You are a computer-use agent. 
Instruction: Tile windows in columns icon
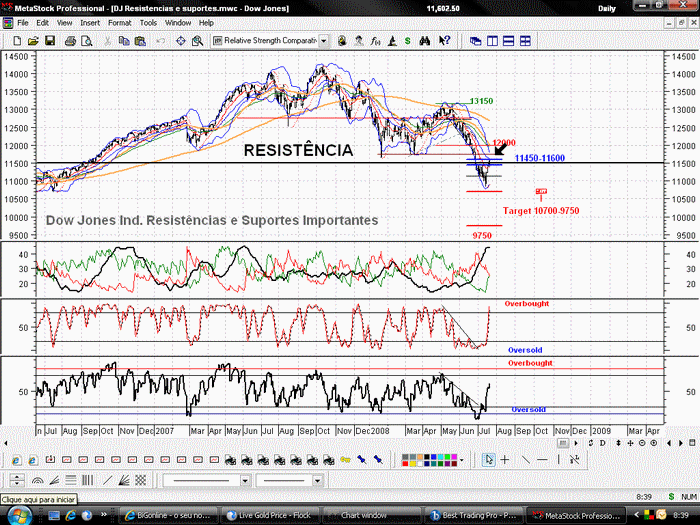point(492,41)
